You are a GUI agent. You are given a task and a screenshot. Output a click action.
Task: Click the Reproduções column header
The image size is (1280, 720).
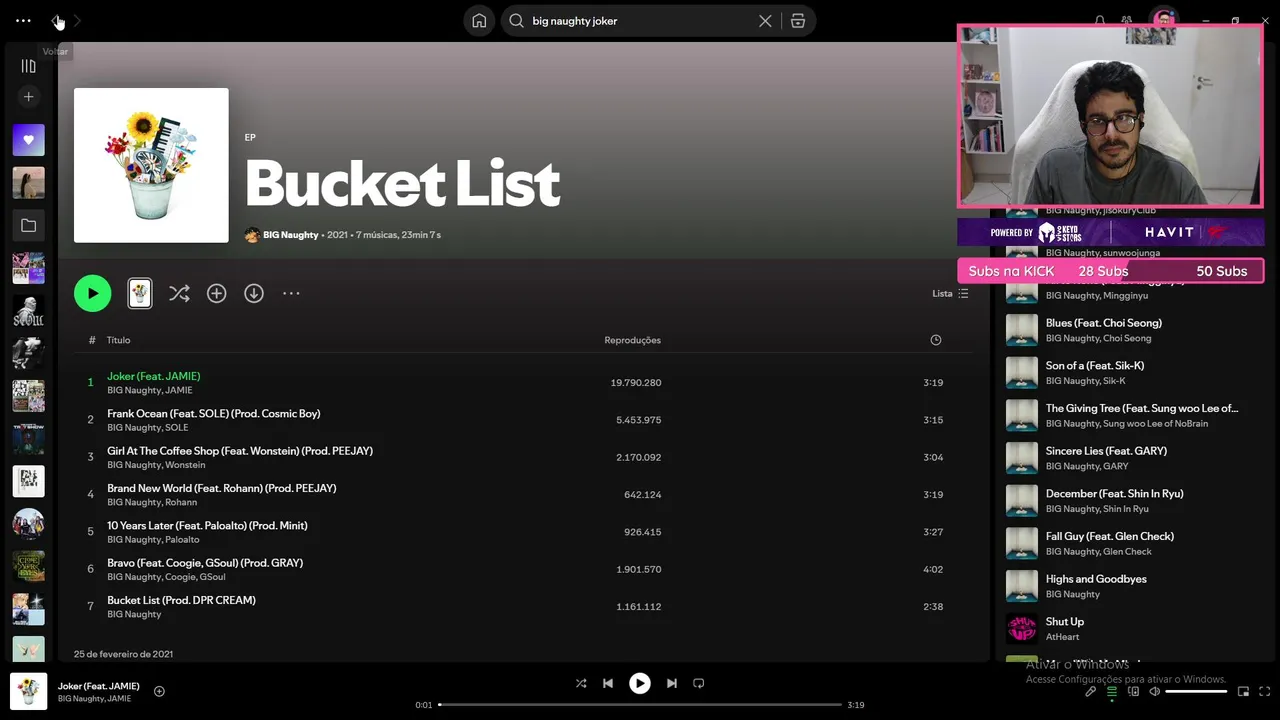[x=632, y=340]
